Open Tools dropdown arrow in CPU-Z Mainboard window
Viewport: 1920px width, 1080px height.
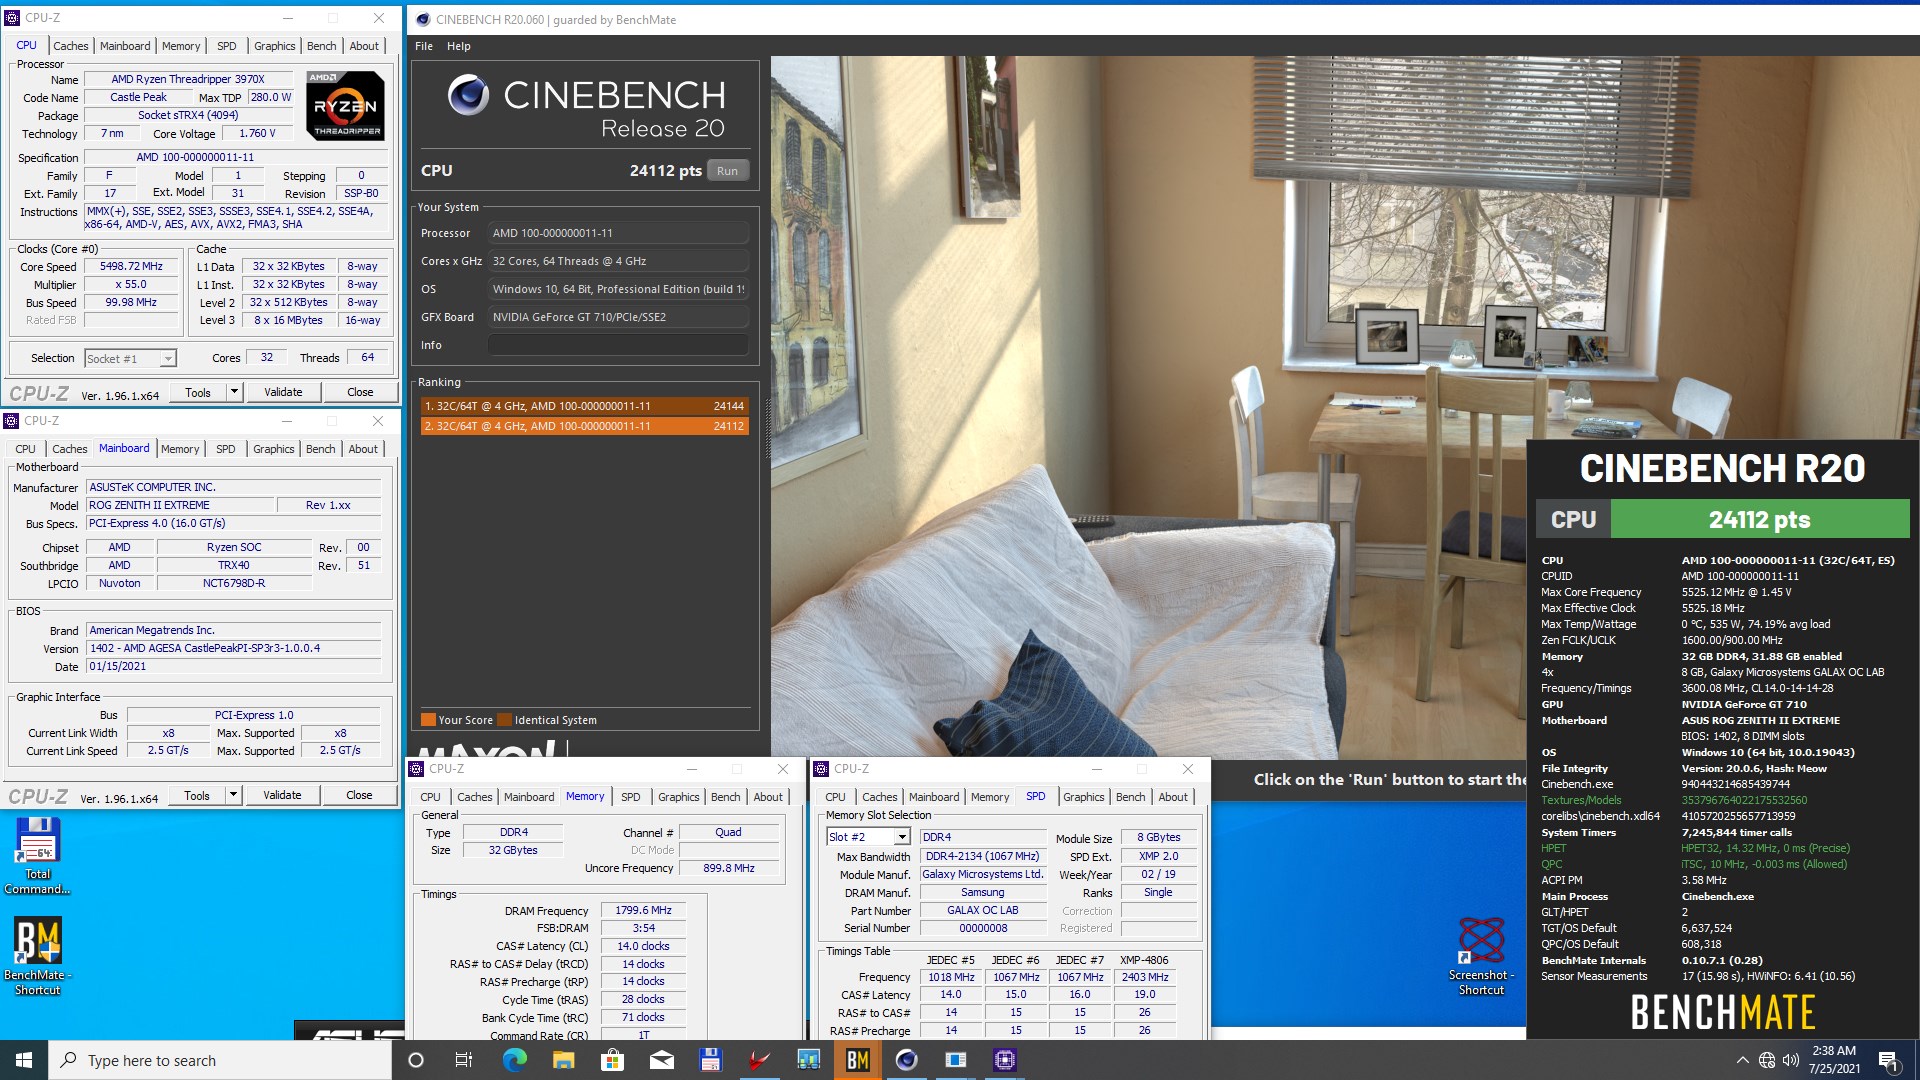[233, 795]
